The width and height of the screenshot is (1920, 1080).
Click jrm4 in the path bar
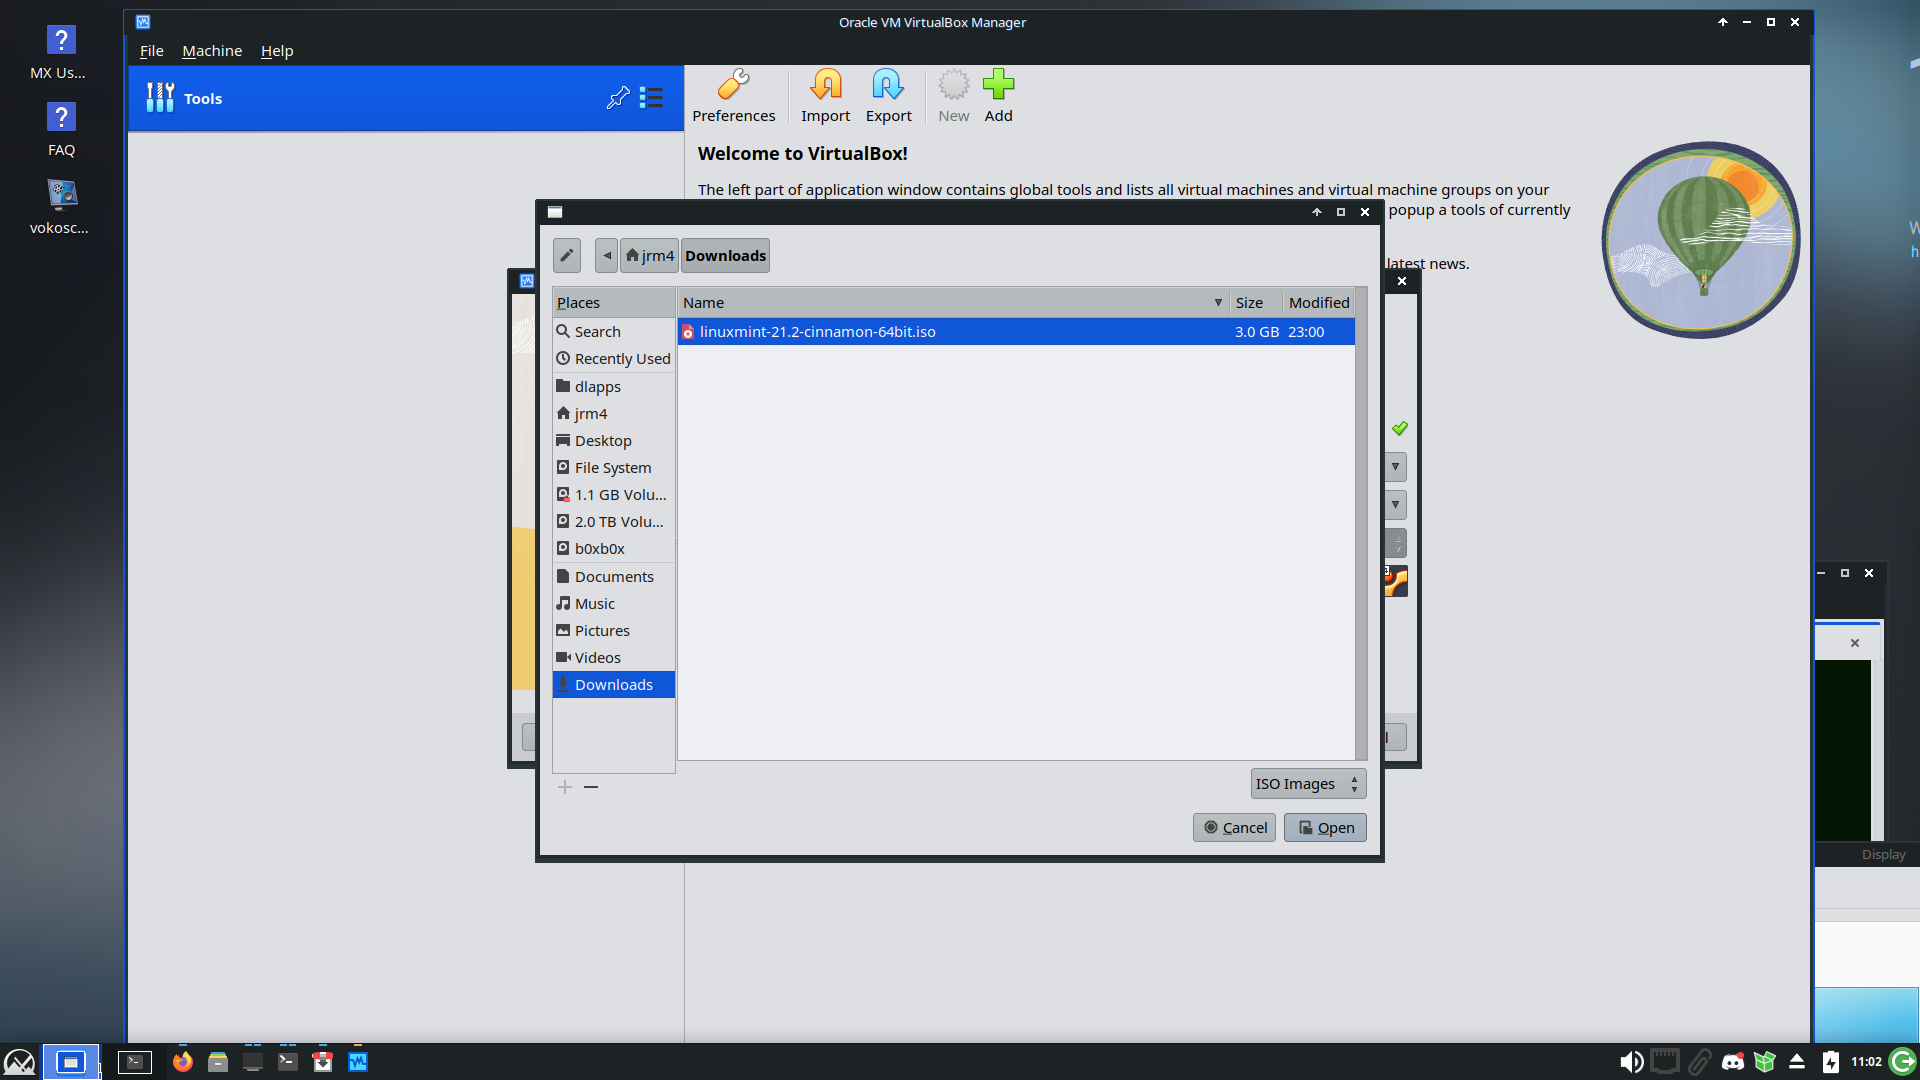coord(650,255)
